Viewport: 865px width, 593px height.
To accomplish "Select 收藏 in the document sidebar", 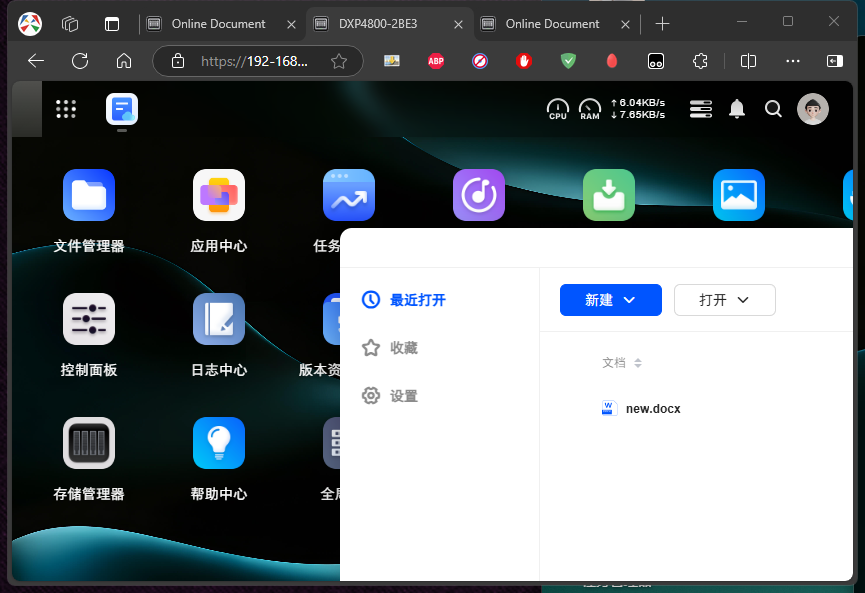I will click(x=404, y=348).
